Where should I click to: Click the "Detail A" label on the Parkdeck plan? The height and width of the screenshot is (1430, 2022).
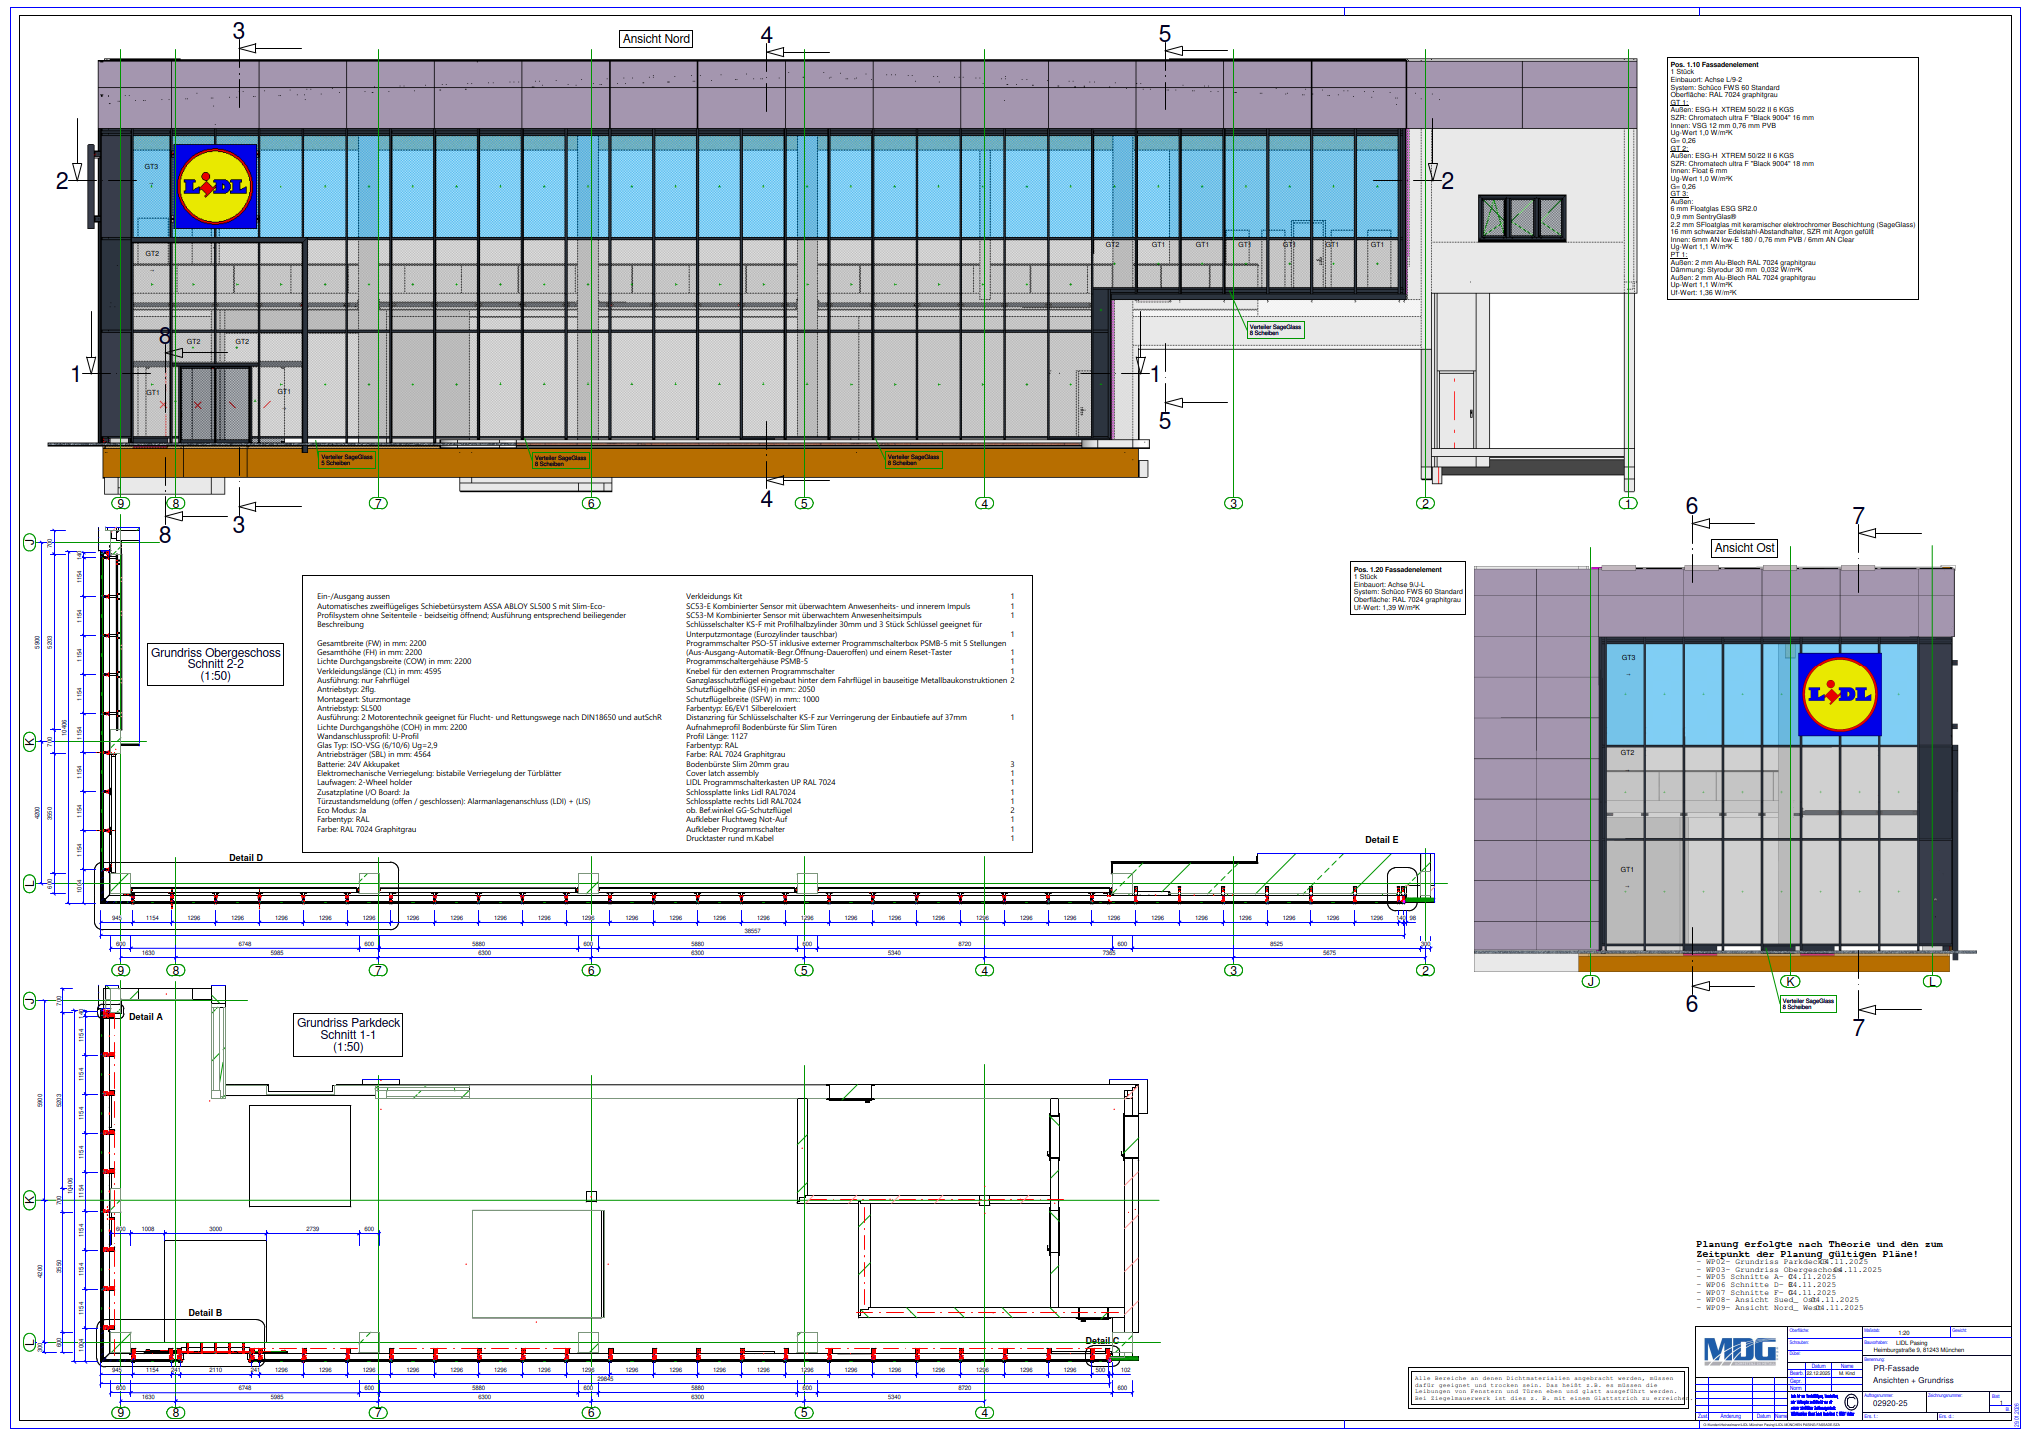145,1017
